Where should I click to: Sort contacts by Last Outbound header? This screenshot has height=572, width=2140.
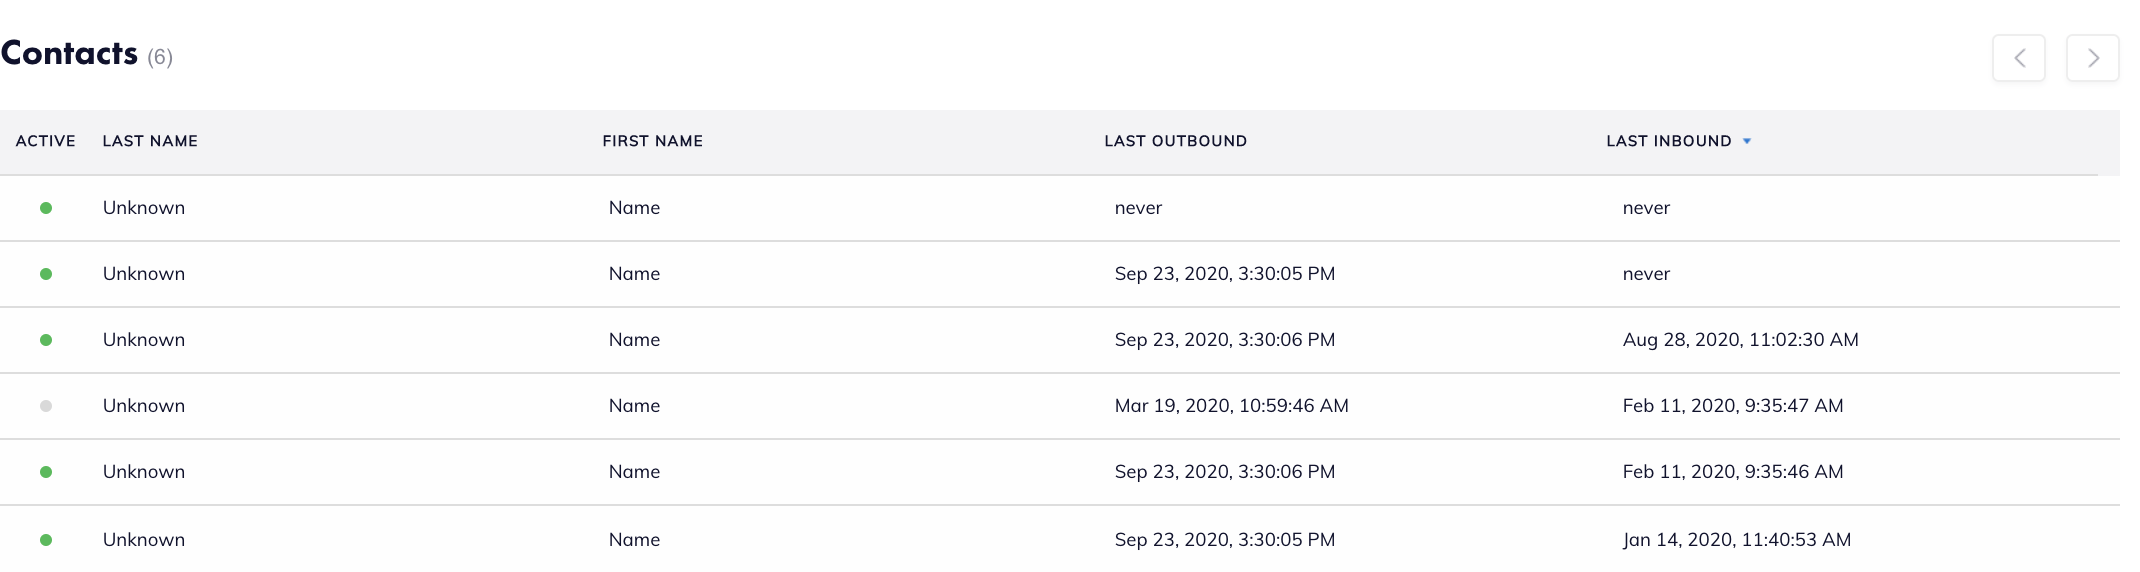[x=1175, y=141]
